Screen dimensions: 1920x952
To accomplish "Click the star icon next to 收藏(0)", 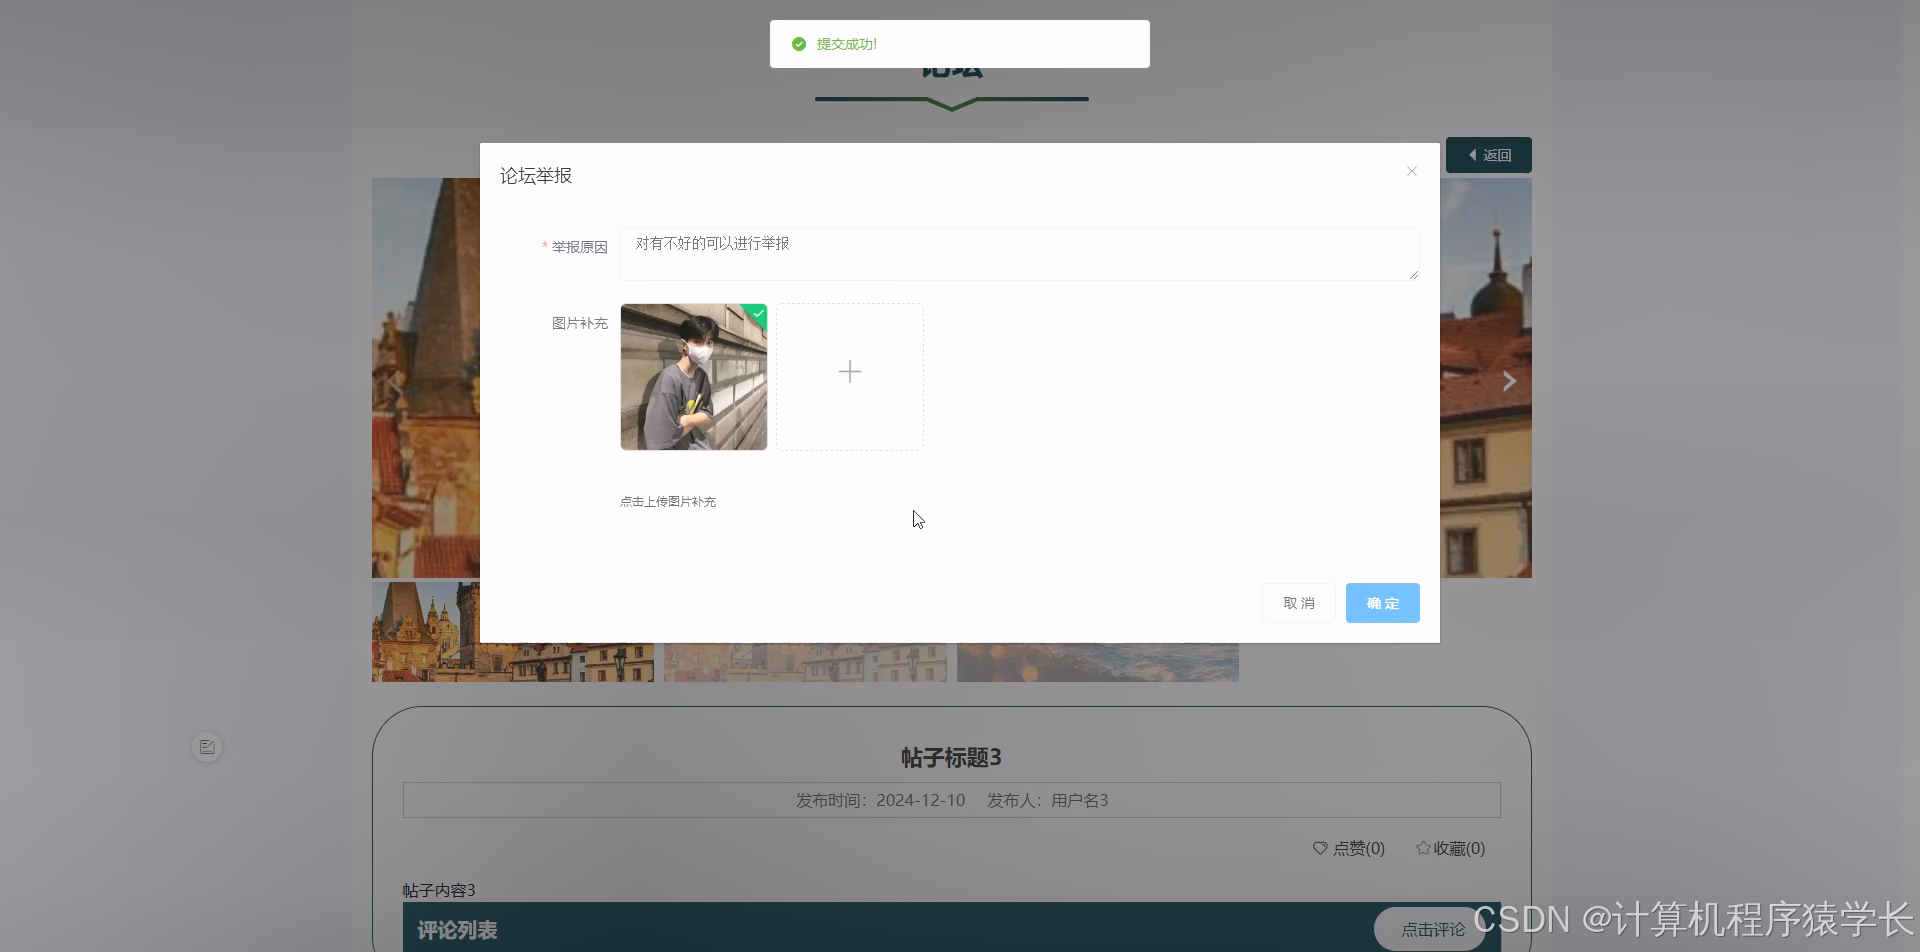I will [x=1424, y=847].
